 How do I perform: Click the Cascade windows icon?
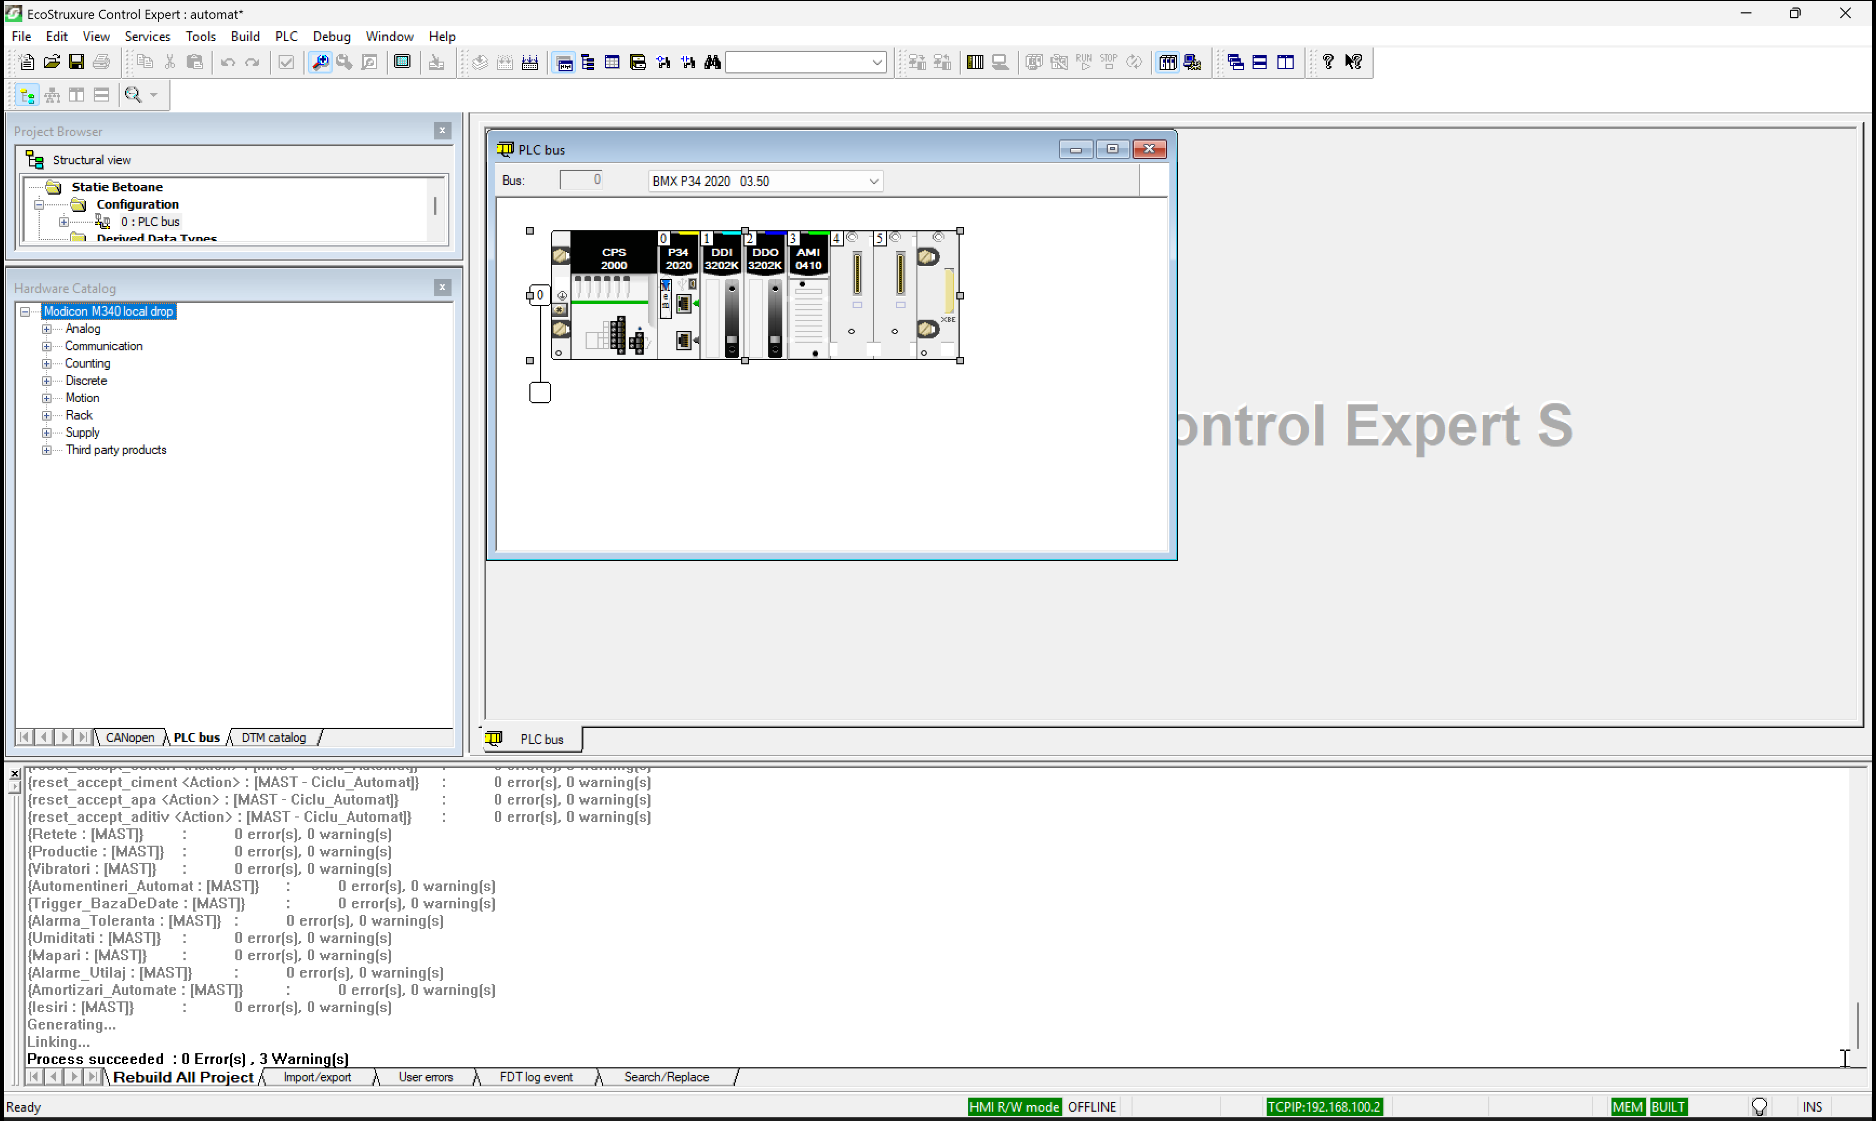(x=1235, y=62)
